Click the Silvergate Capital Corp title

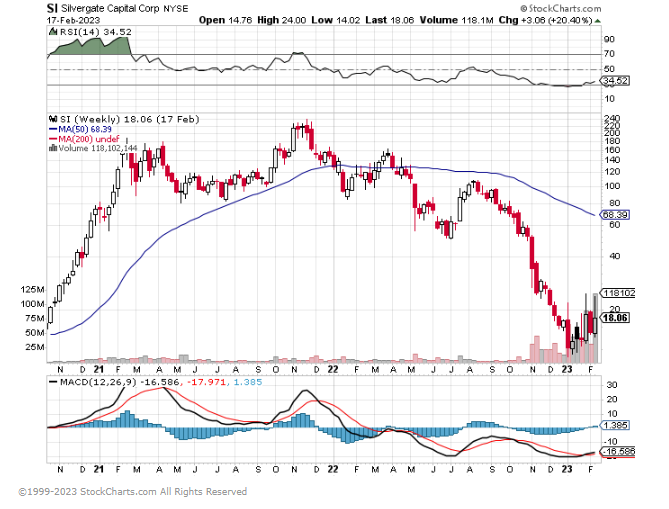(x=110, y=8)
